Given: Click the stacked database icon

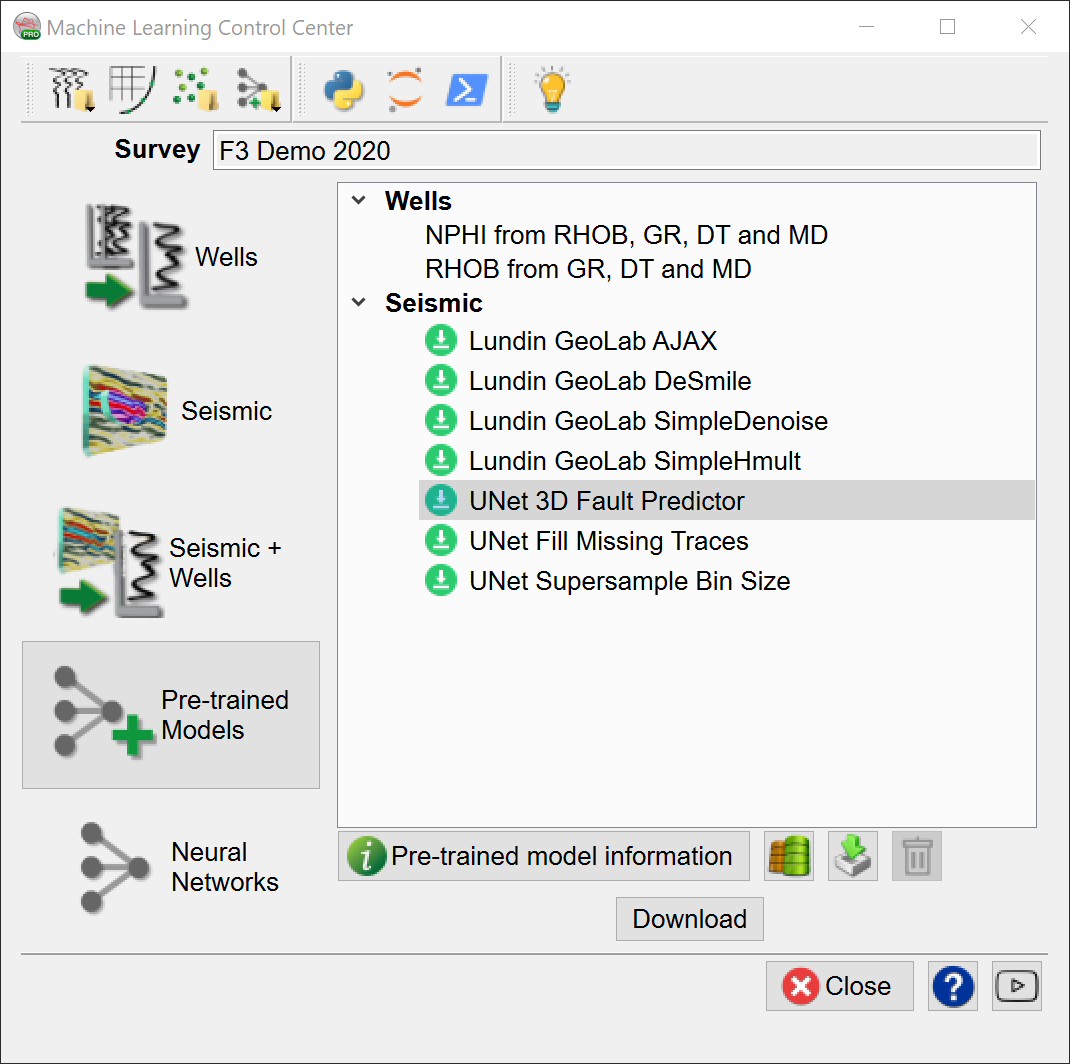Looking at the screenshot, I should [789, 857].
